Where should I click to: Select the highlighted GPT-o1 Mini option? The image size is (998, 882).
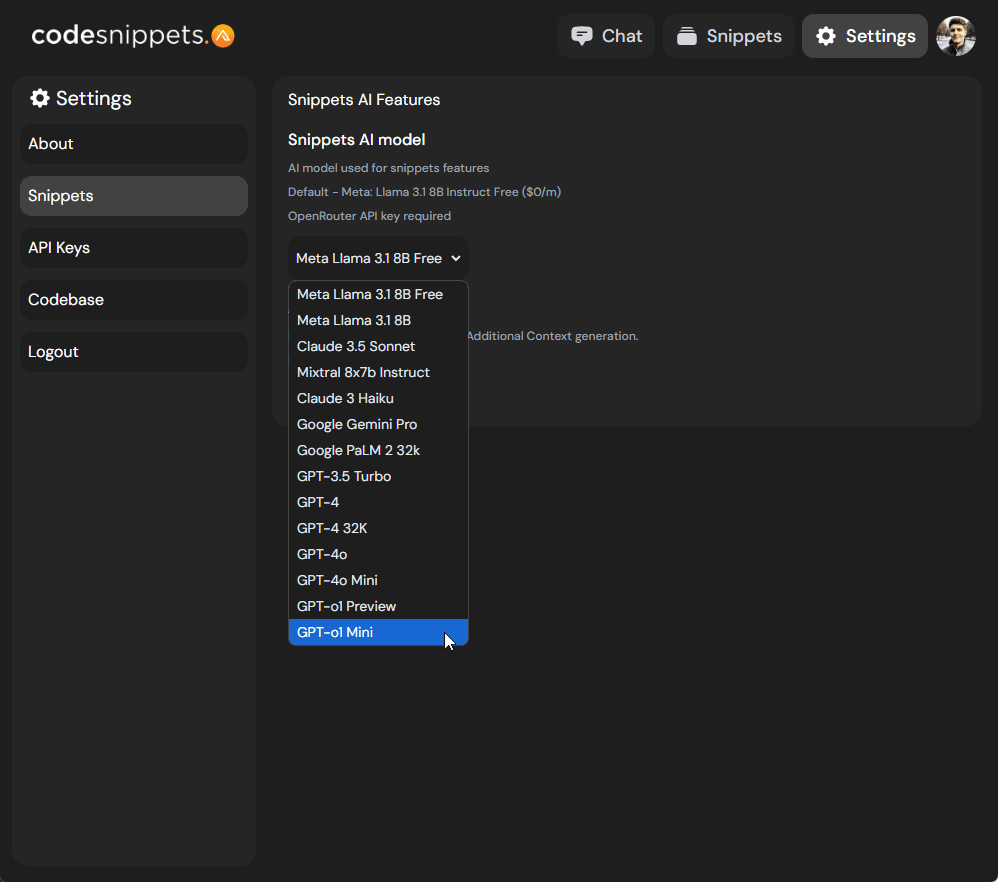coord(378,633)
